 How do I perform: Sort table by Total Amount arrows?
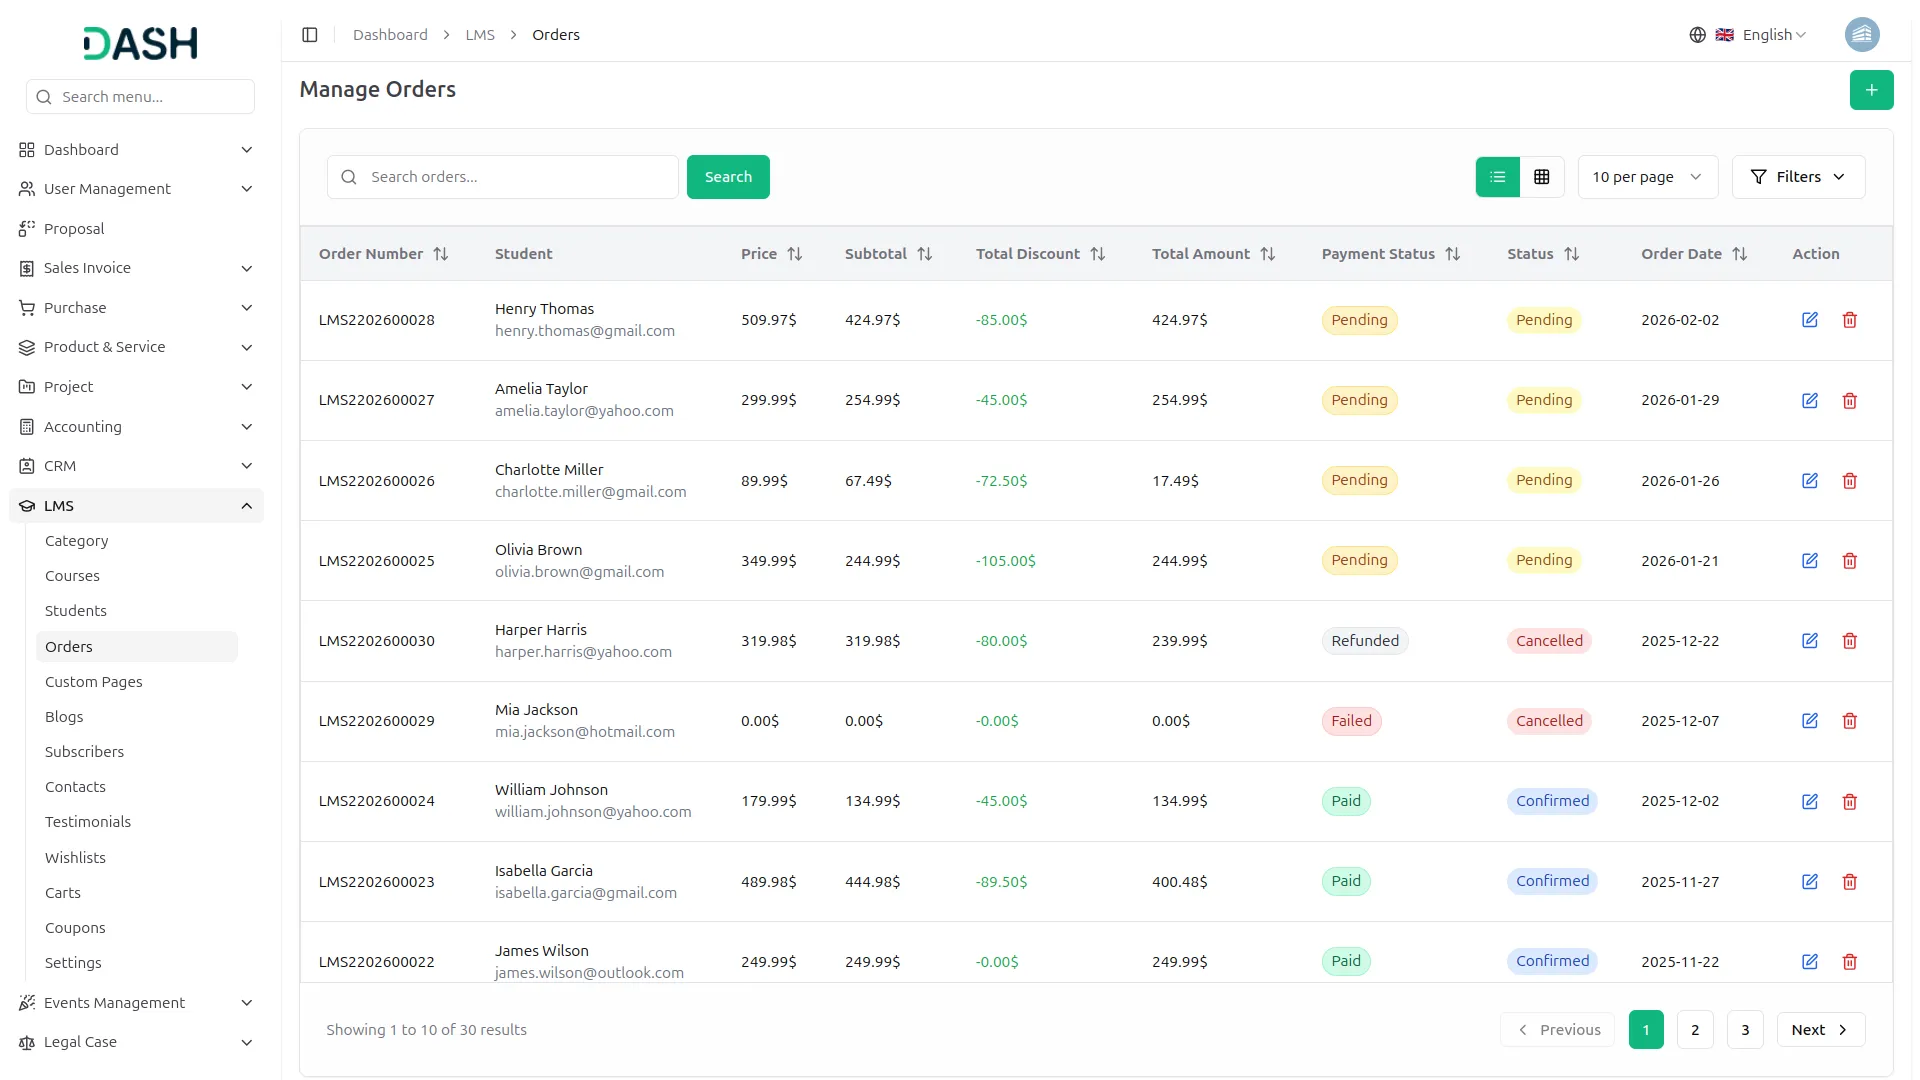coord(1267,254)
